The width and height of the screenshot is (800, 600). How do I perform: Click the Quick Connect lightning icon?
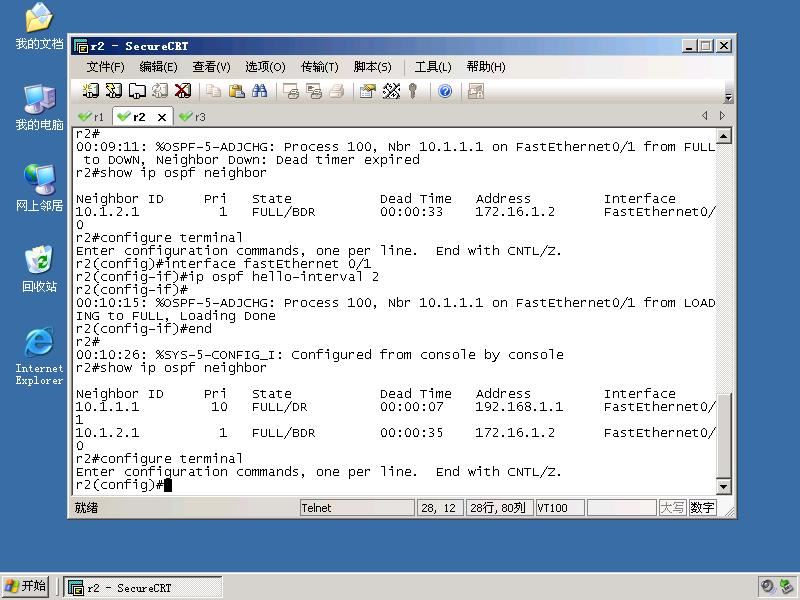pos(113,91)
